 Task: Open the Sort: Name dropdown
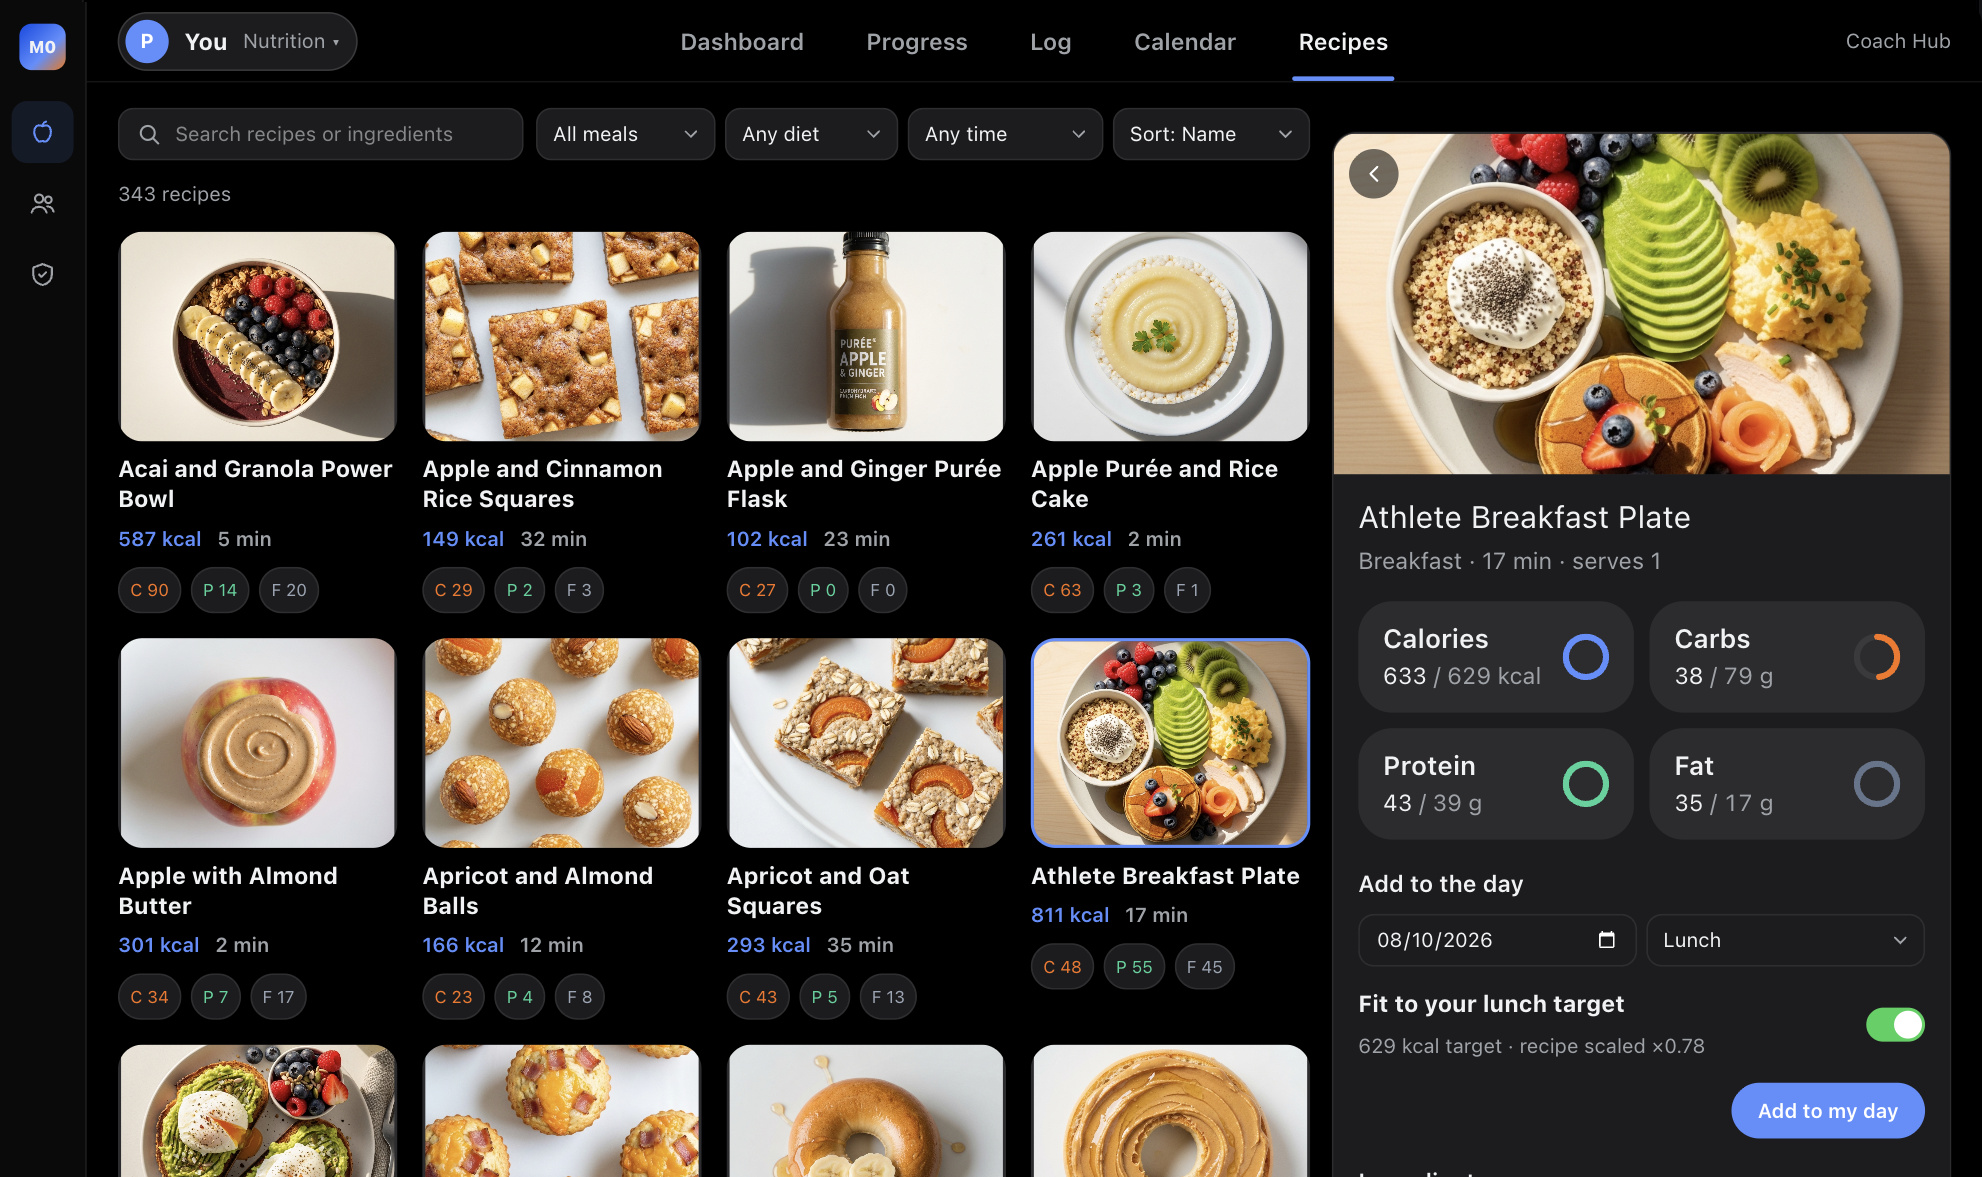1210,134
